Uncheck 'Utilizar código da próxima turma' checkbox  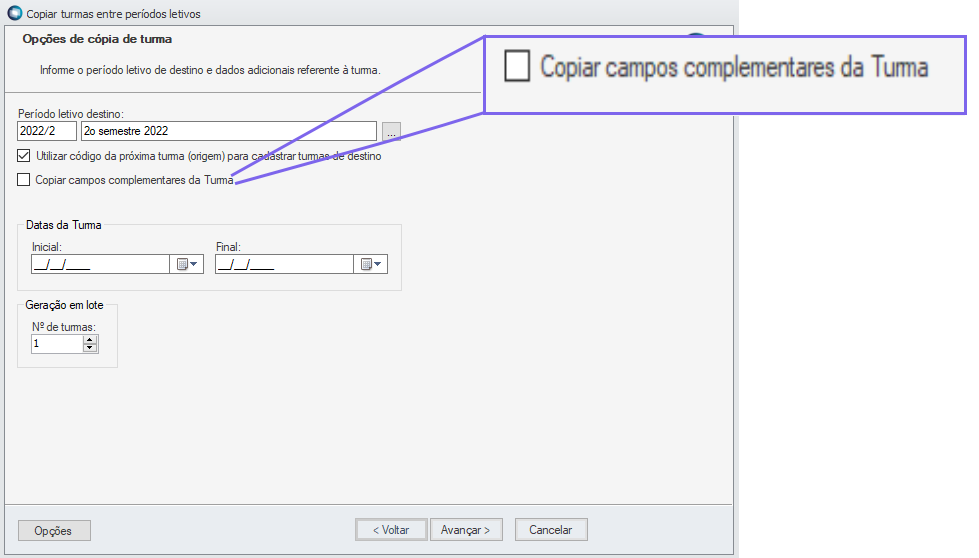[24, 156]
